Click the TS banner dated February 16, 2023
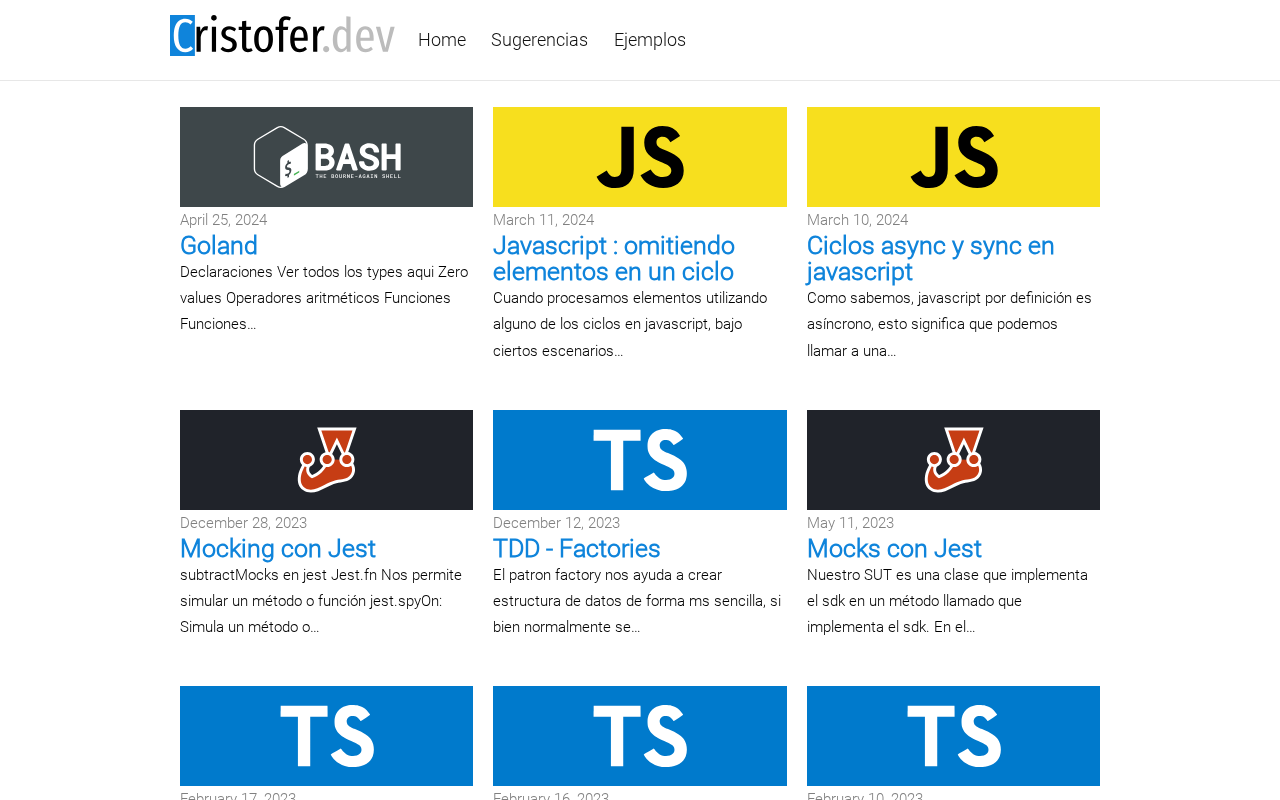The height and width of the screenshot is (800, 1280). tap(640, 736)
